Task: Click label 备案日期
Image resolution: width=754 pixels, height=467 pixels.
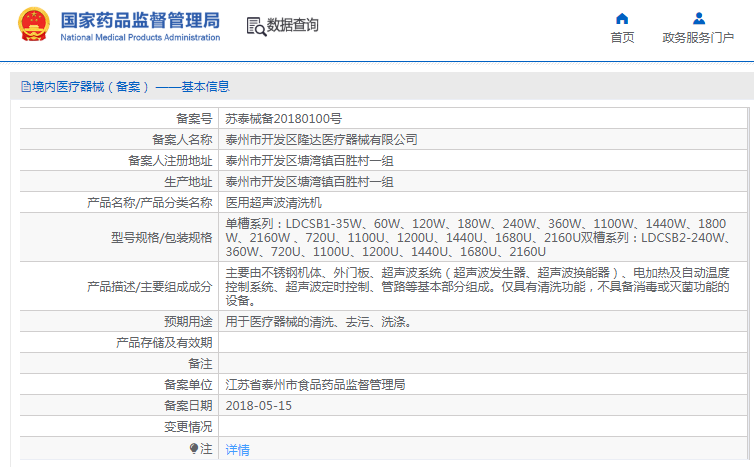Action: 188,406
